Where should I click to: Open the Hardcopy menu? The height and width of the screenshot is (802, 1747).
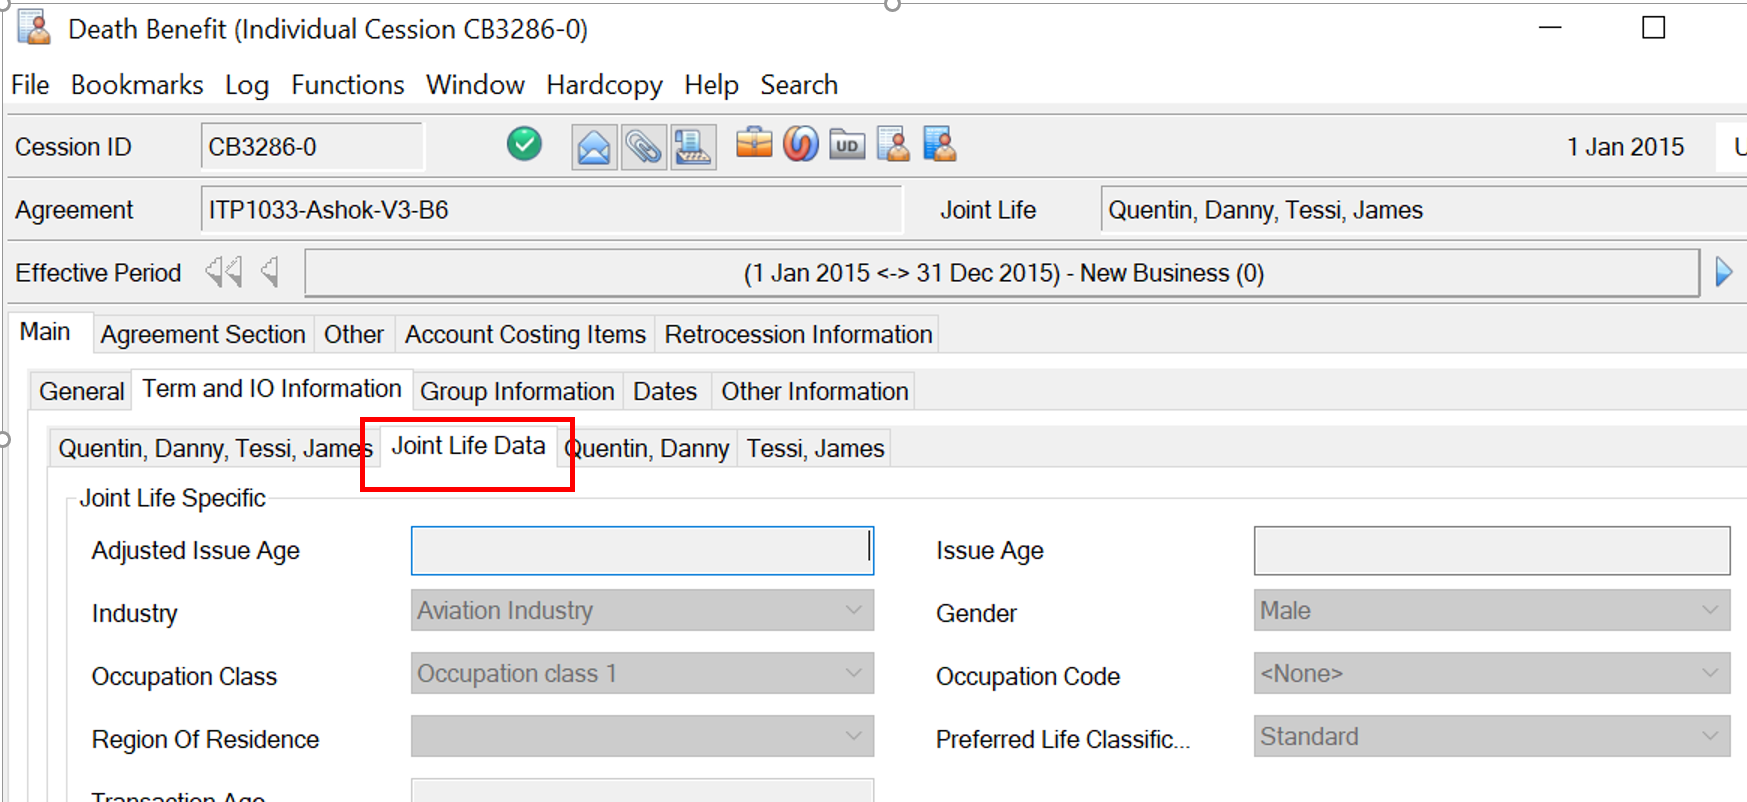tap(604, 85)
